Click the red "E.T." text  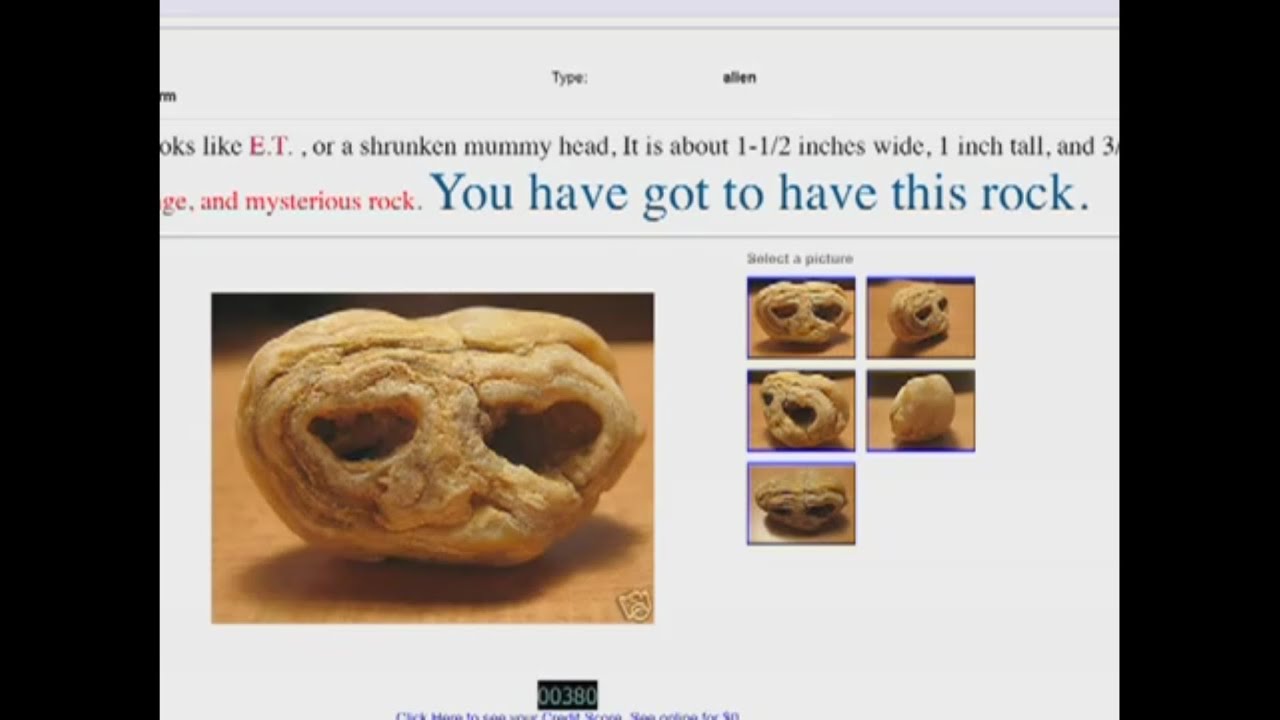271,147
